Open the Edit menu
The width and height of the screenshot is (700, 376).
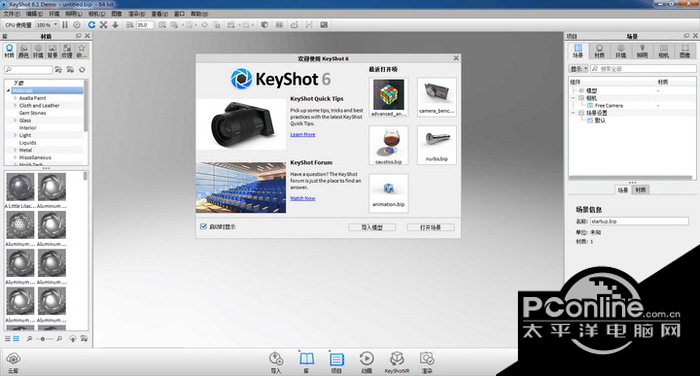pyautogui.click(x=34, y=14)
